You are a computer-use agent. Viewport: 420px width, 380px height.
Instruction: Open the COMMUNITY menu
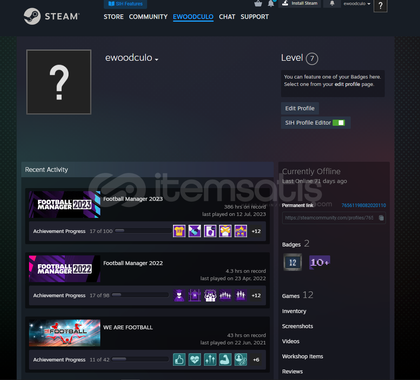(x=148, y=17)
